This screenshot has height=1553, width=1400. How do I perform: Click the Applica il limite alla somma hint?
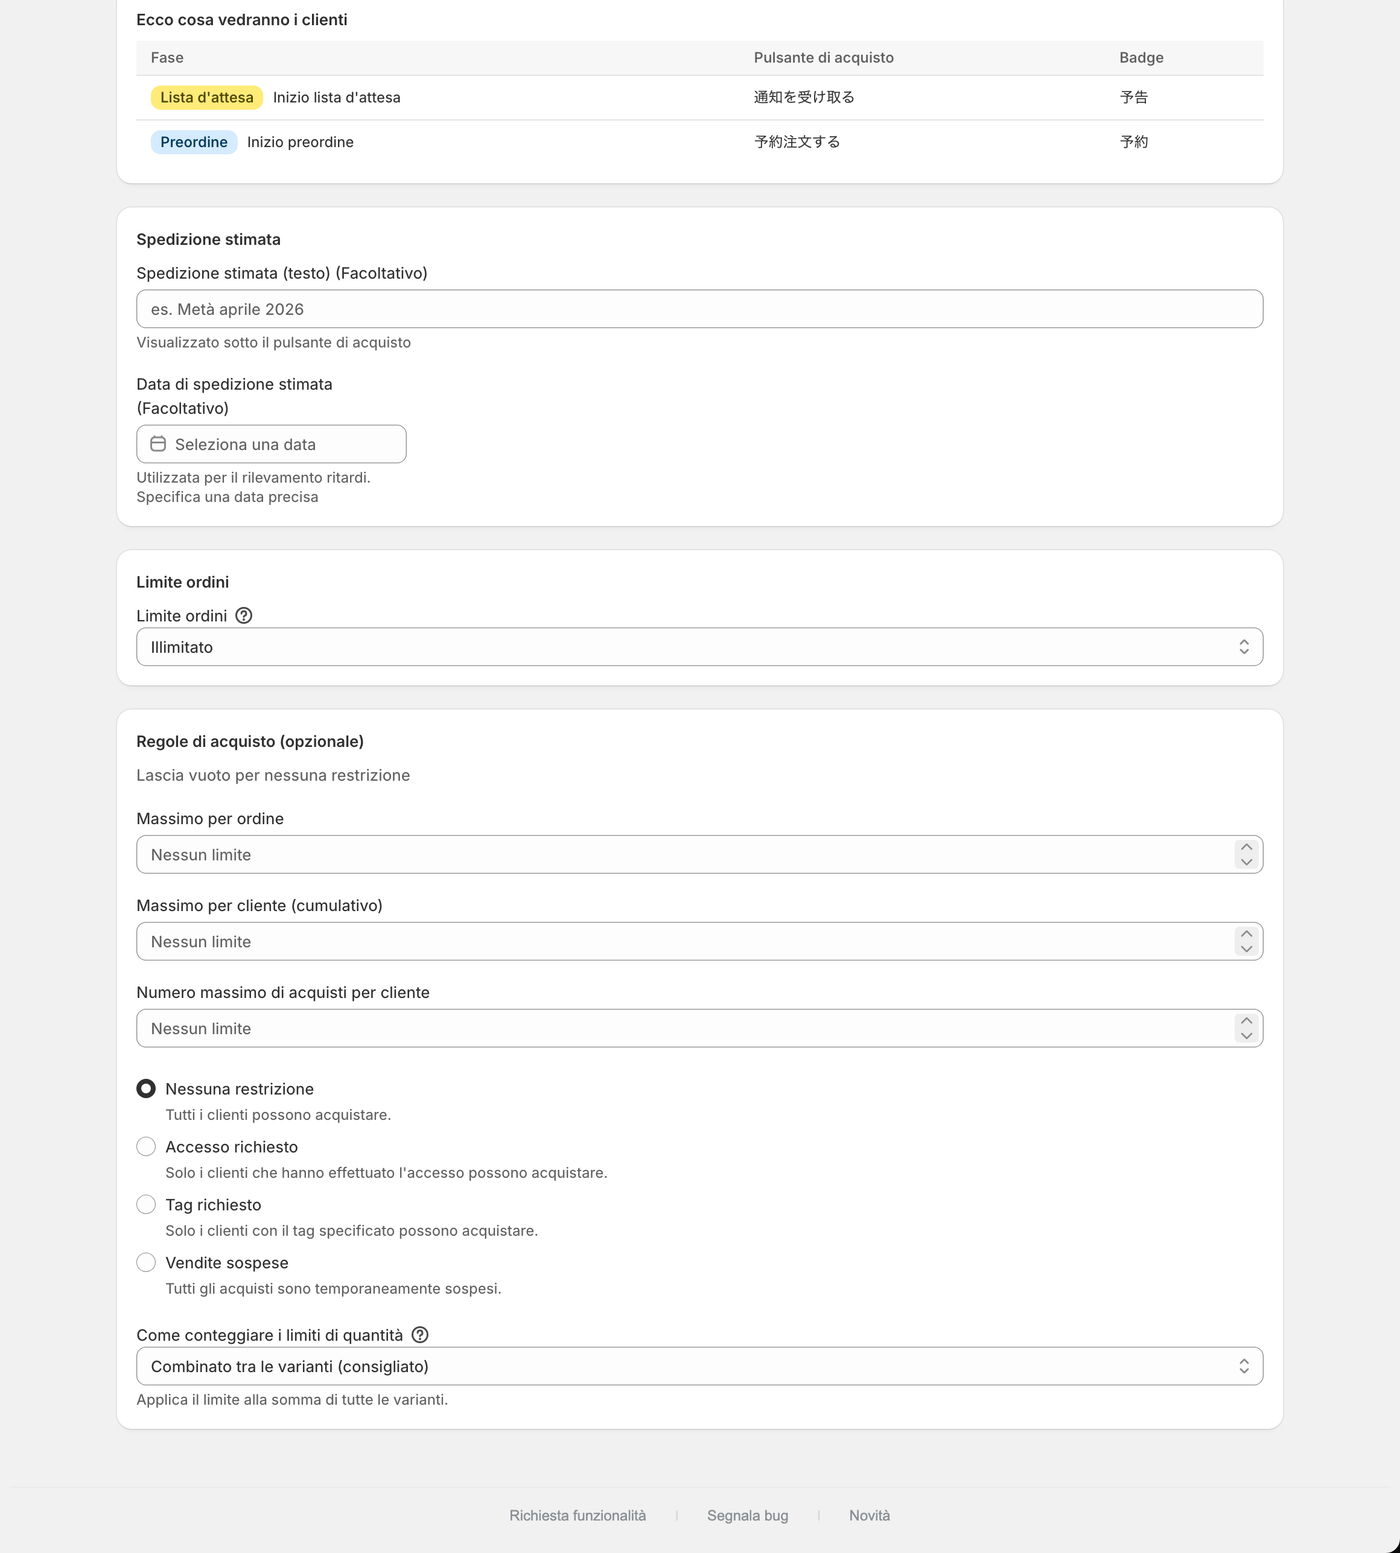click(x=292, y=1400)
